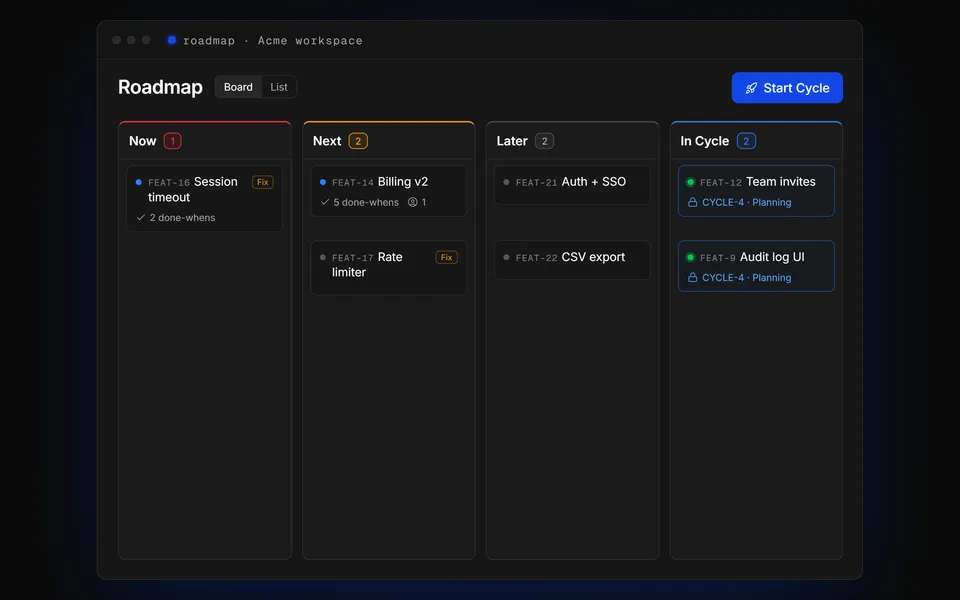The image size is (960, 600).
Task: Click the Later column header label
Action: [512, 141]
